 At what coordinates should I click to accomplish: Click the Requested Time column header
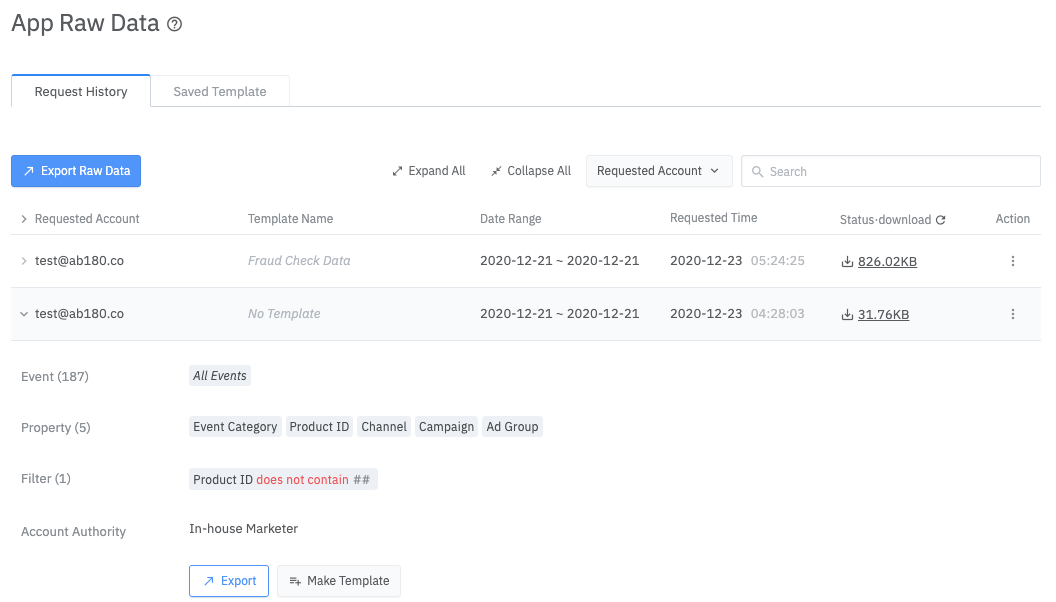click(x=713, y=218)
